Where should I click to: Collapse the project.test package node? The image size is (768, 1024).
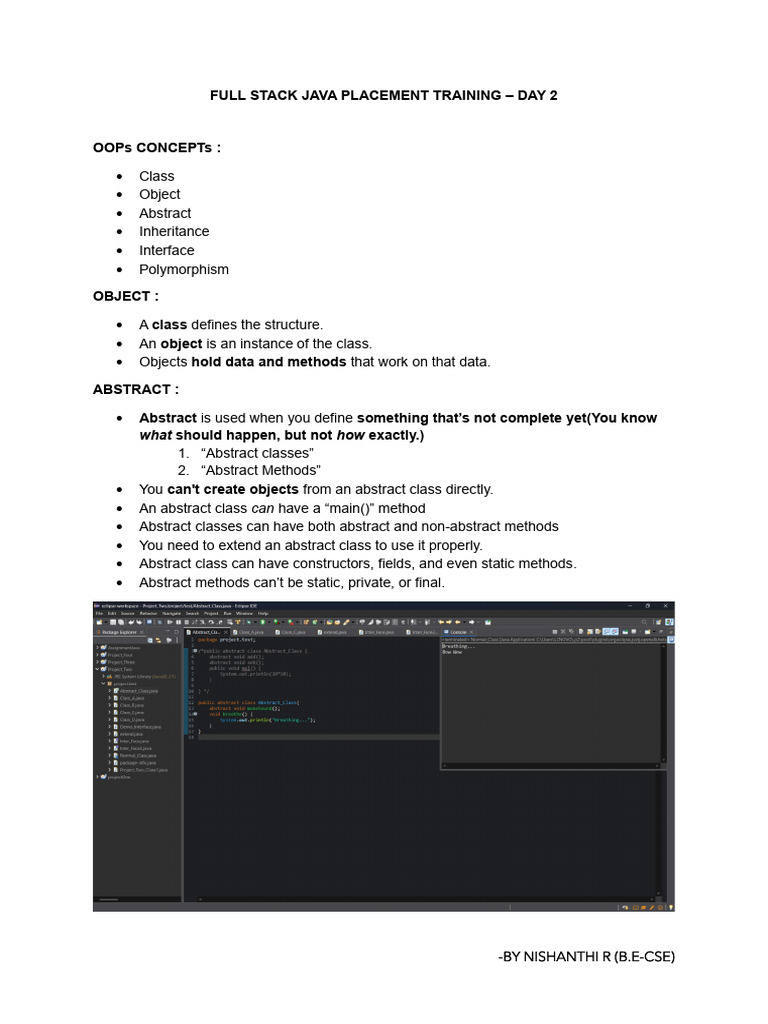104,684
